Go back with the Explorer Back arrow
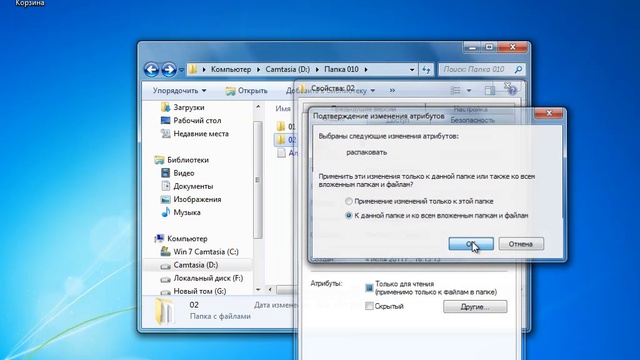This screenshot has height=360, width=640. [x=151, y=69]
